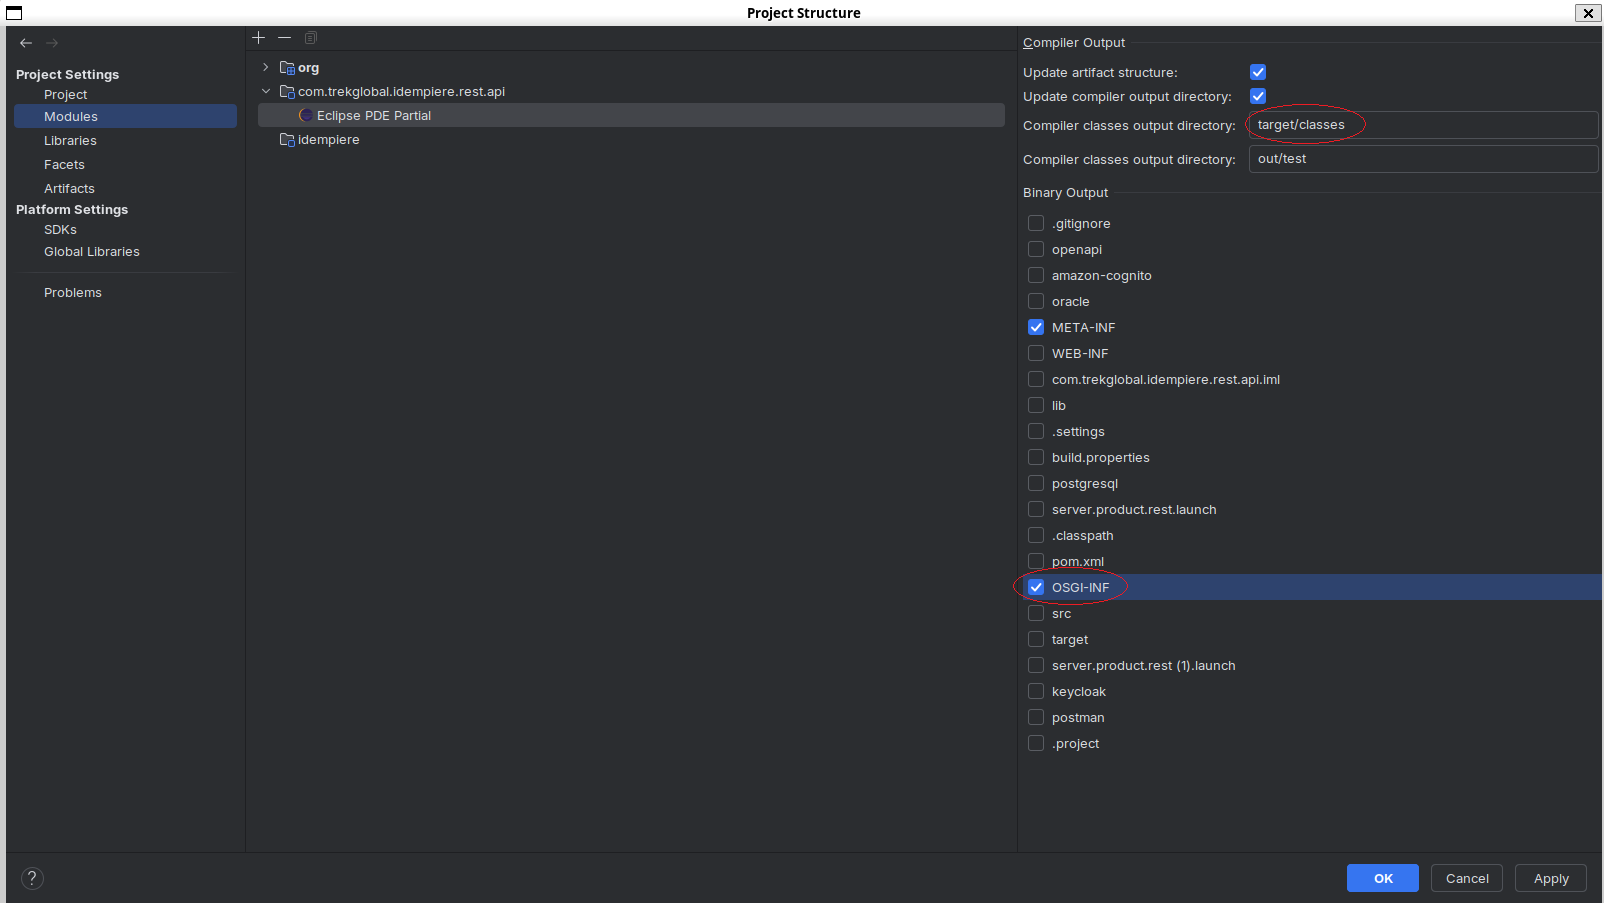
Task: Cancel the Project Structure dialog
Action: tap(1466, 877)
